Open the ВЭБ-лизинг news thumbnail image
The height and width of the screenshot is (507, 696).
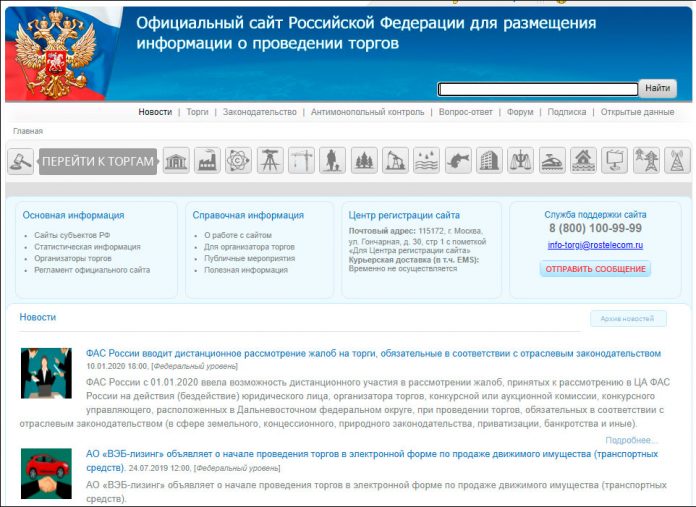(x=46, y=474)
